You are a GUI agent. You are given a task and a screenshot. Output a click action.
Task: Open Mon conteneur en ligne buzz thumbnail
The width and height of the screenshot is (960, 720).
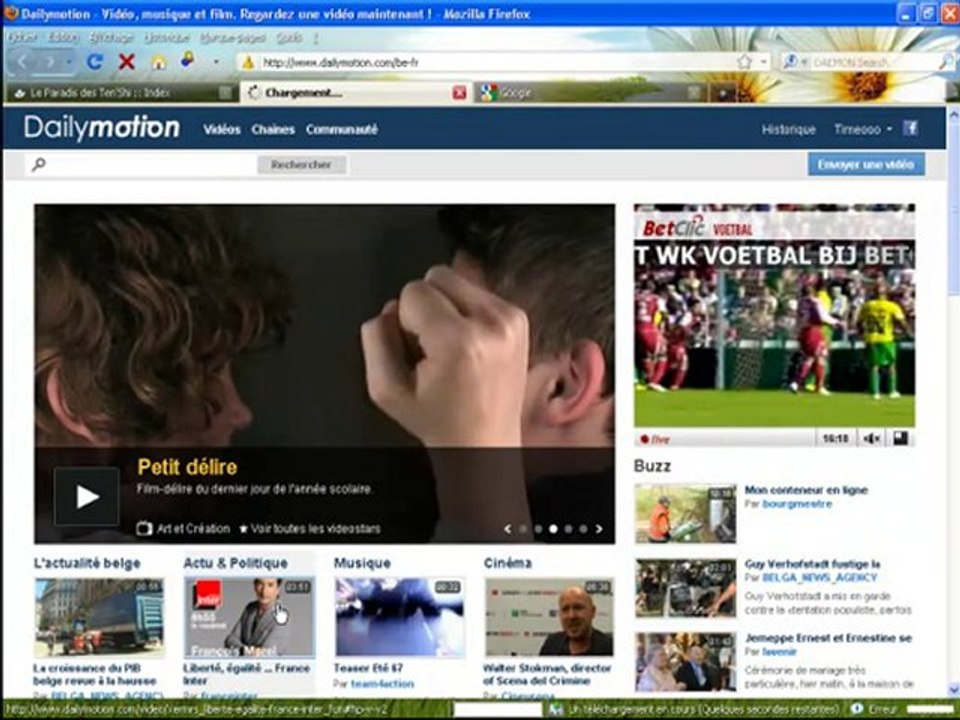[685, 514]
